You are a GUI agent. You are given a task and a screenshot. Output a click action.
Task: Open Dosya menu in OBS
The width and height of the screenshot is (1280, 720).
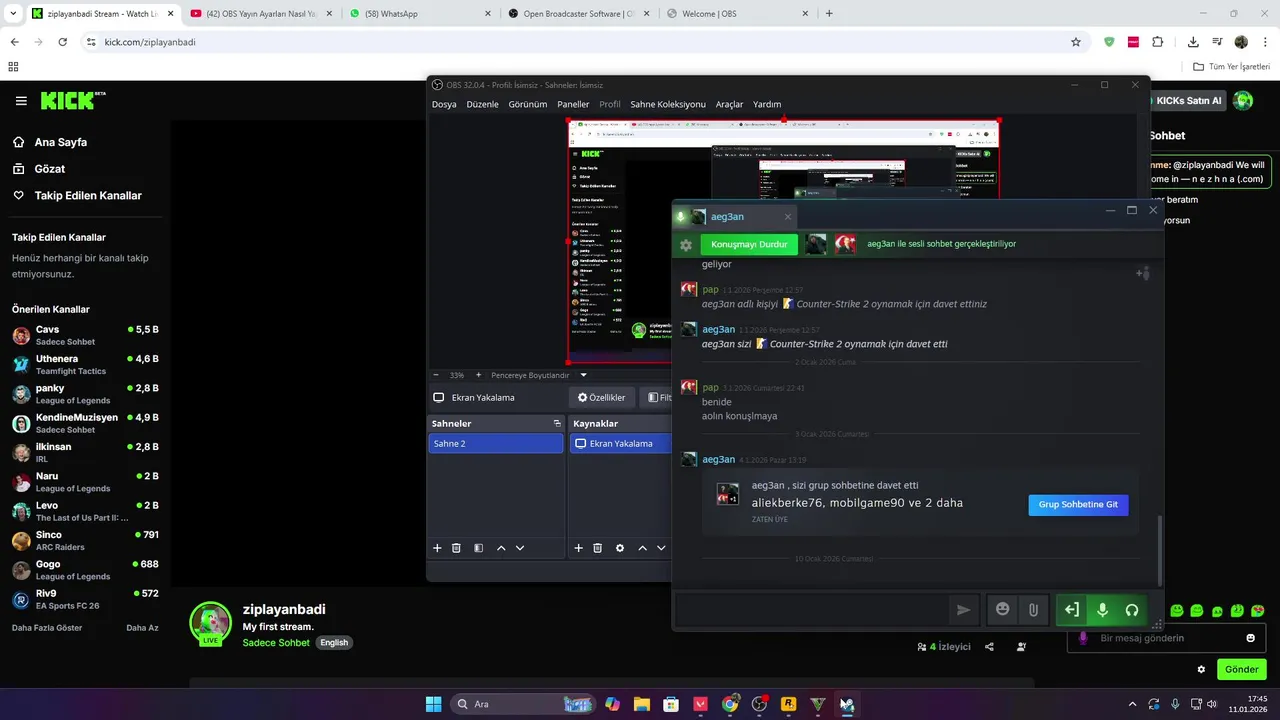[x=444, y=104]
